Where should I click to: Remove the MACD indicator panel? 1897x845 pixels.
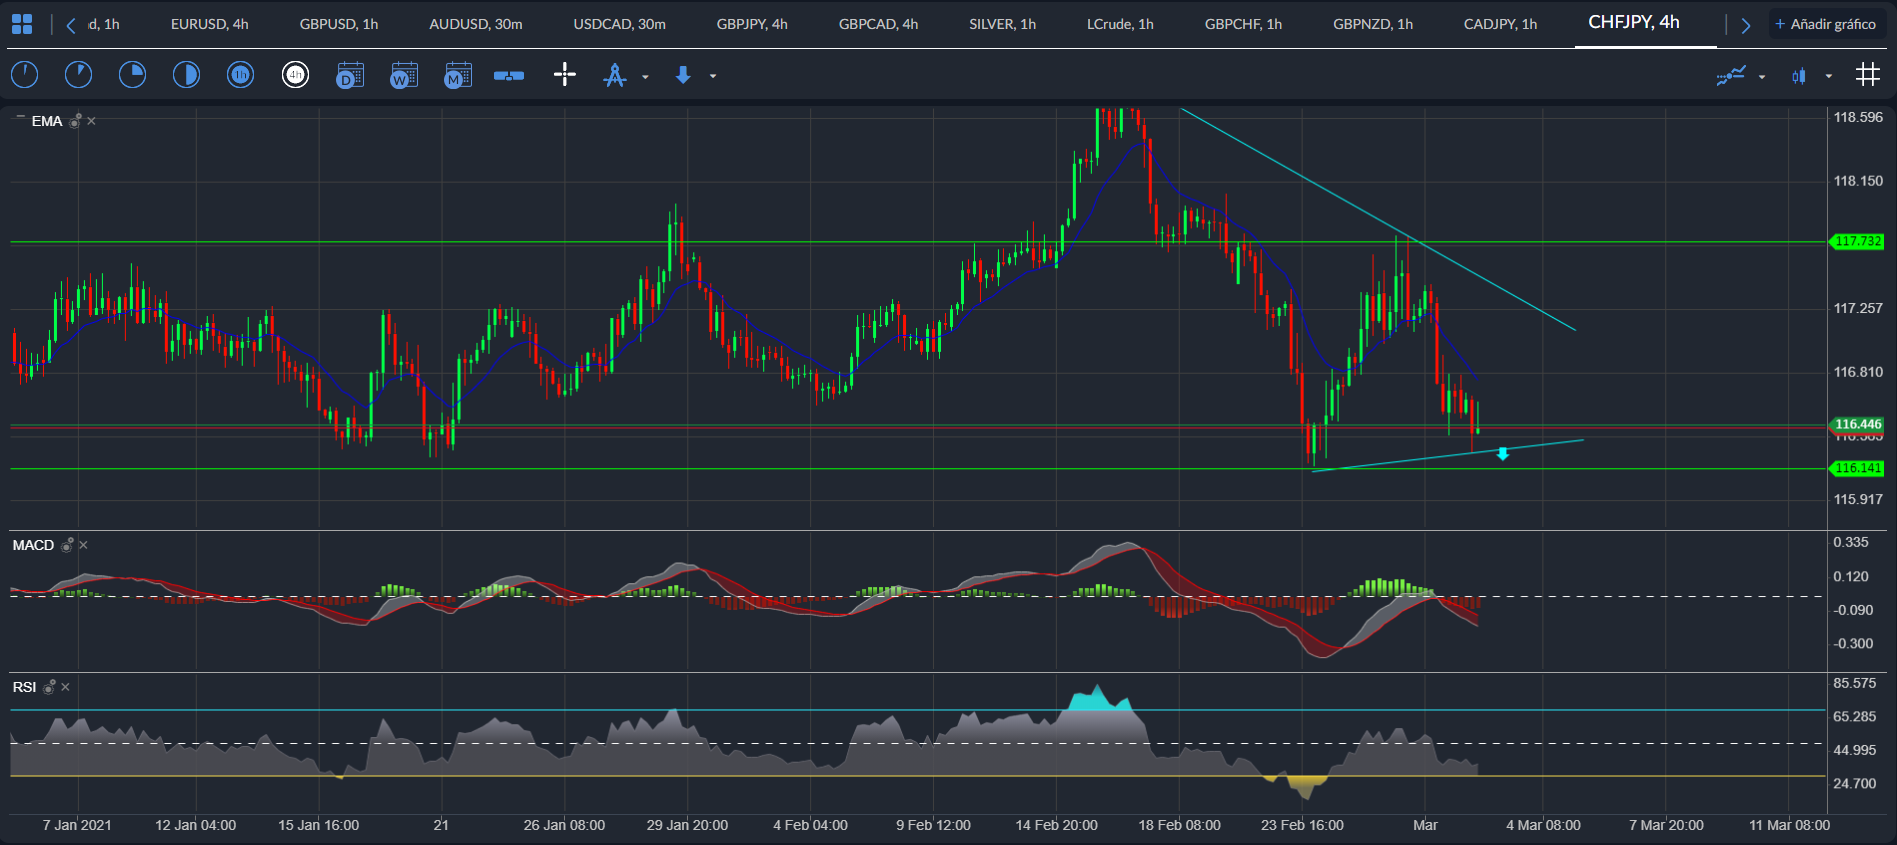[83, 545]
